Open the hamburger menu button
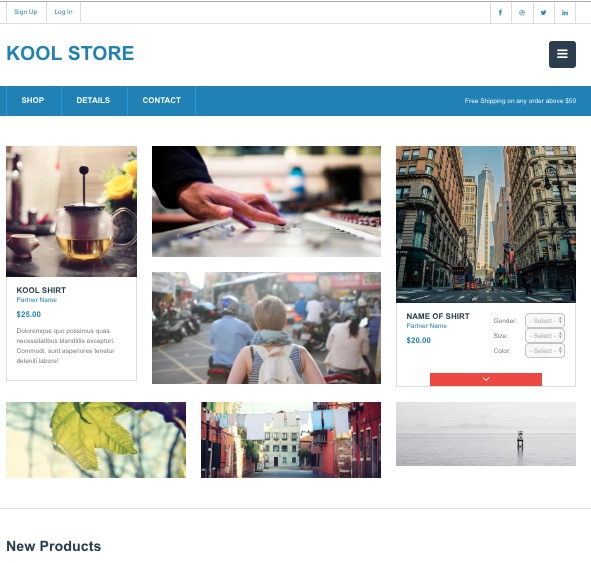Screen dimensions: 591x563 point(562,54)
